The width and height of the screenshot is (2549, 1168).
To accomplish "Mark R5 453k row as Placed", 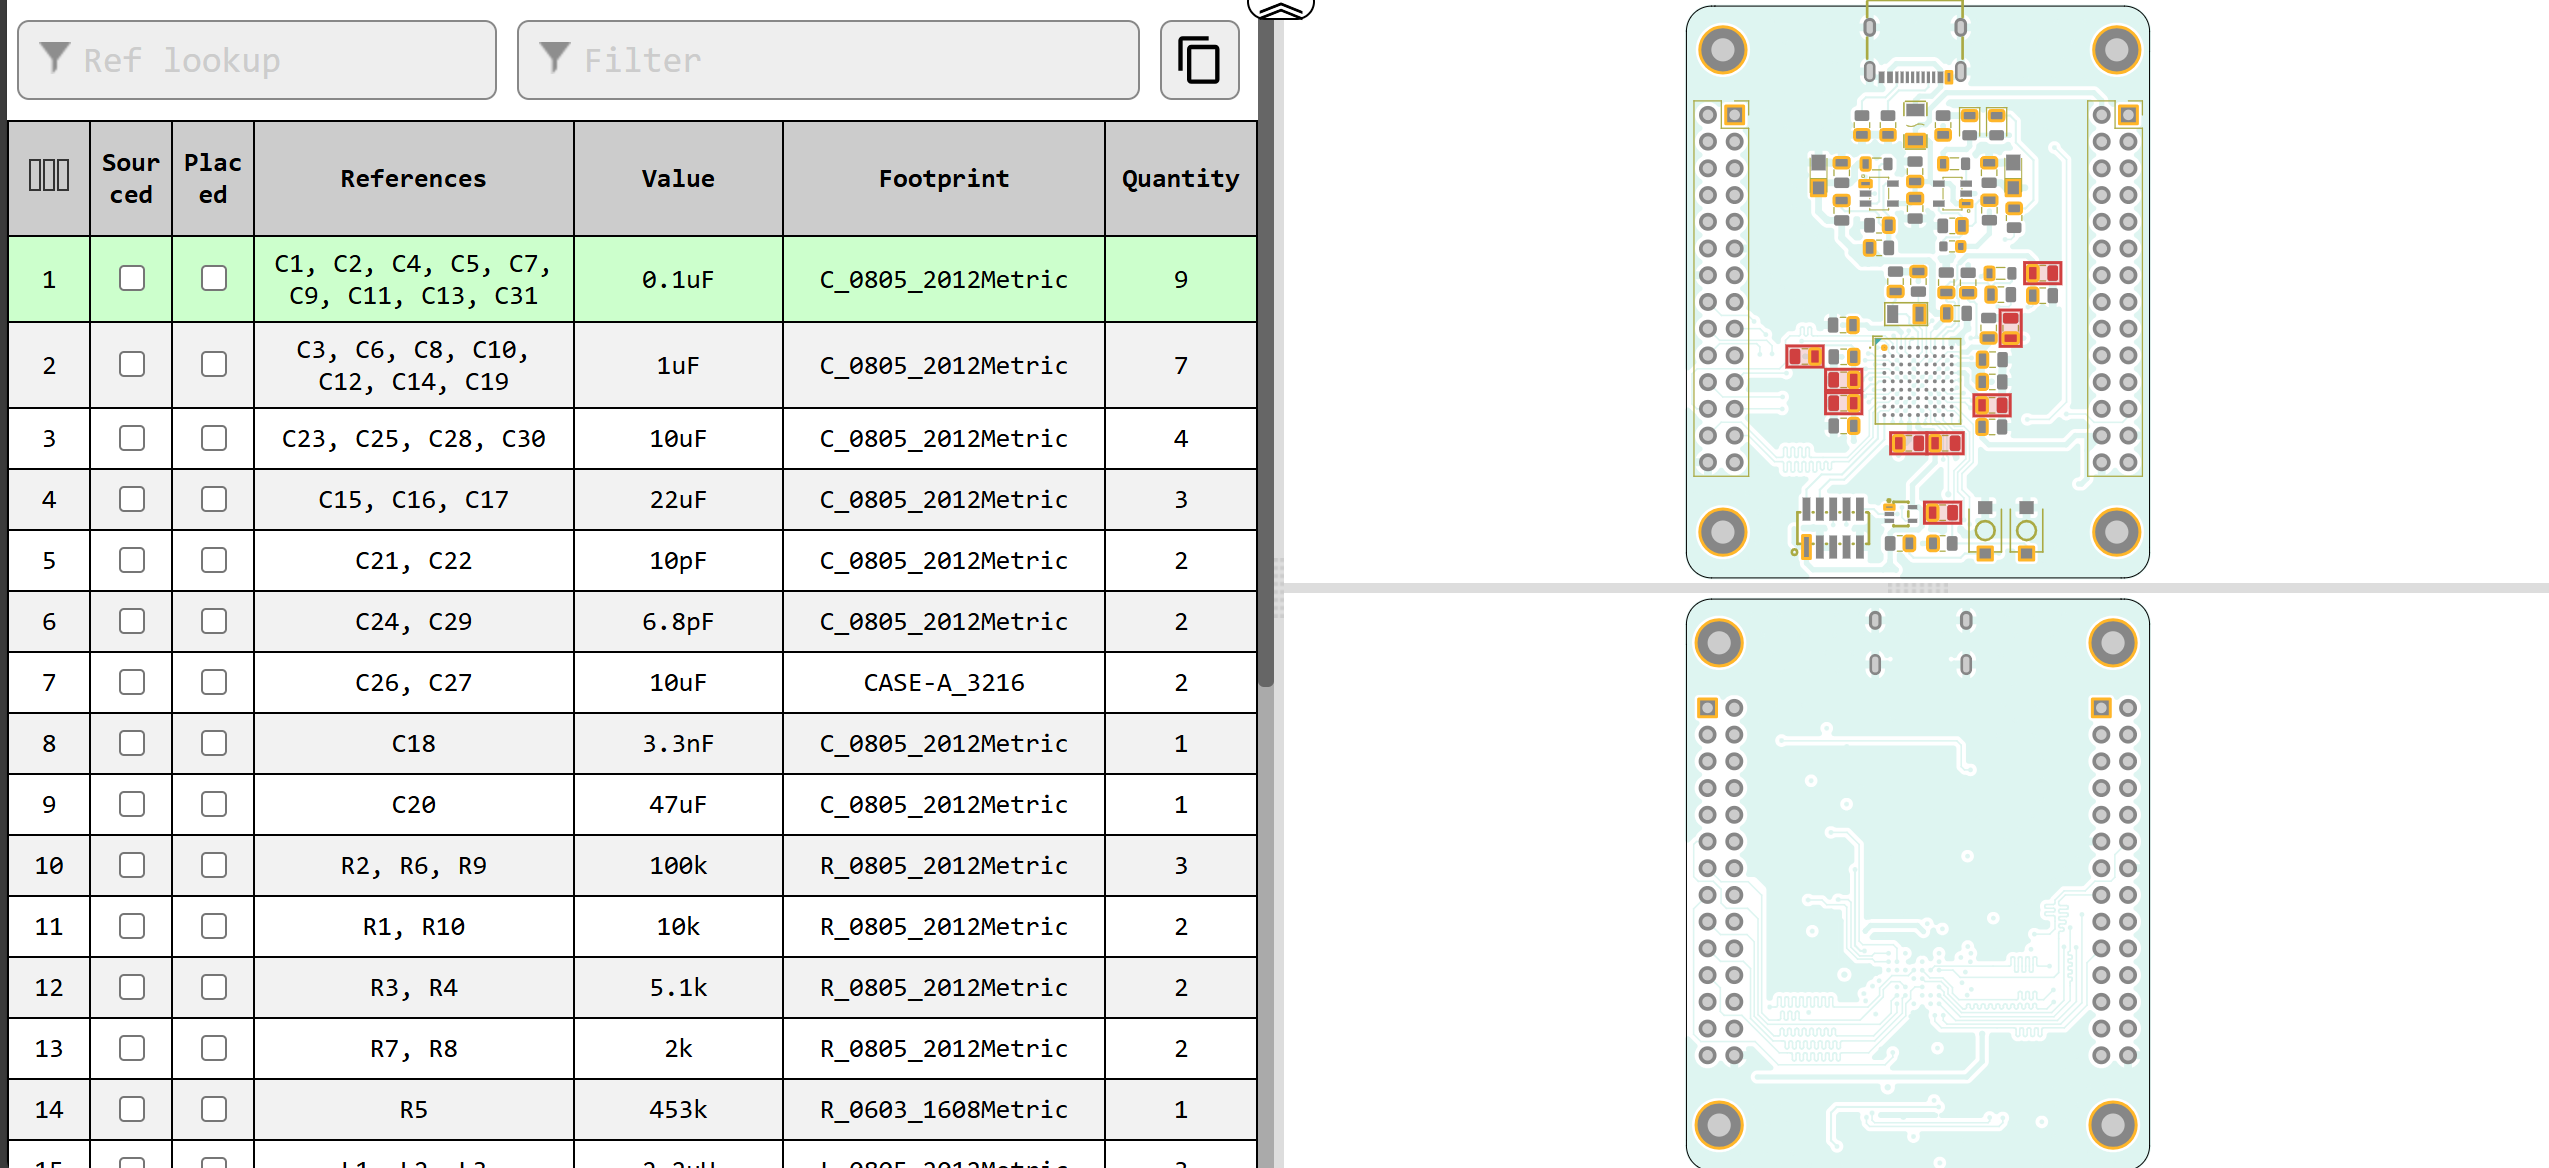I will click(x=213, y=1109).
